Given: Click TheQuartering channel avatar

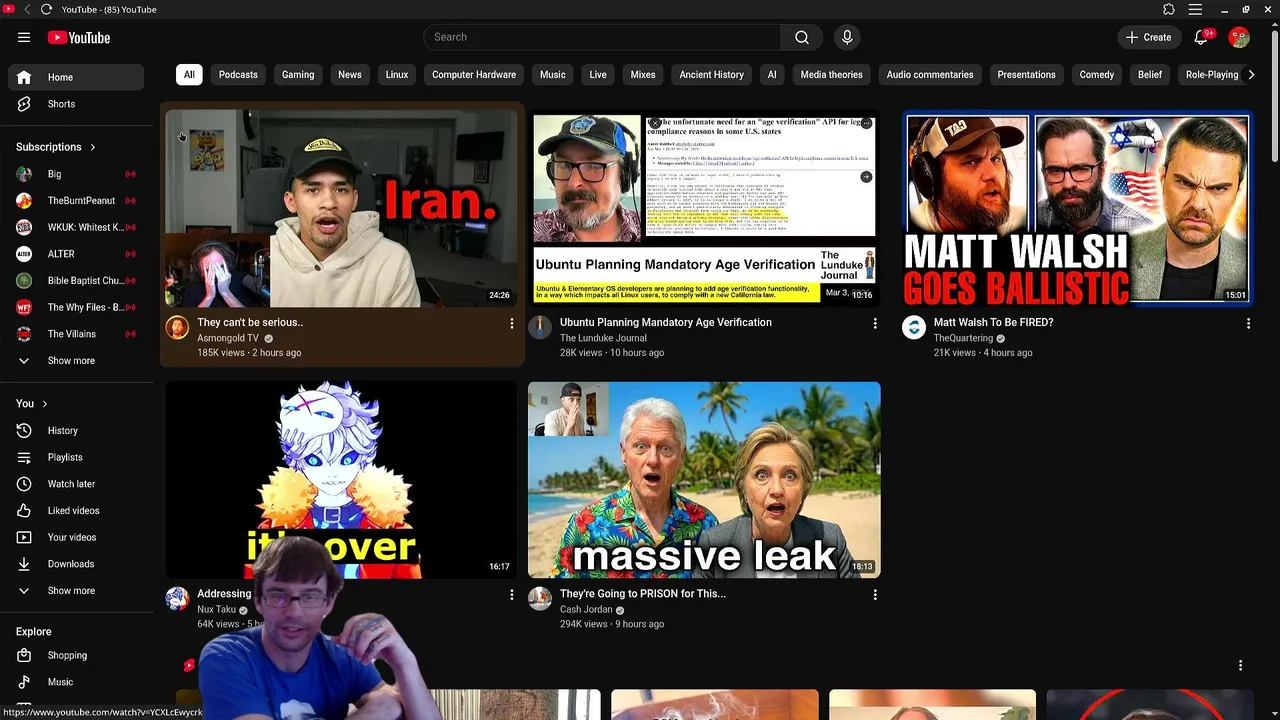Looking at the screenshot, I should click(x=914, y=327).
